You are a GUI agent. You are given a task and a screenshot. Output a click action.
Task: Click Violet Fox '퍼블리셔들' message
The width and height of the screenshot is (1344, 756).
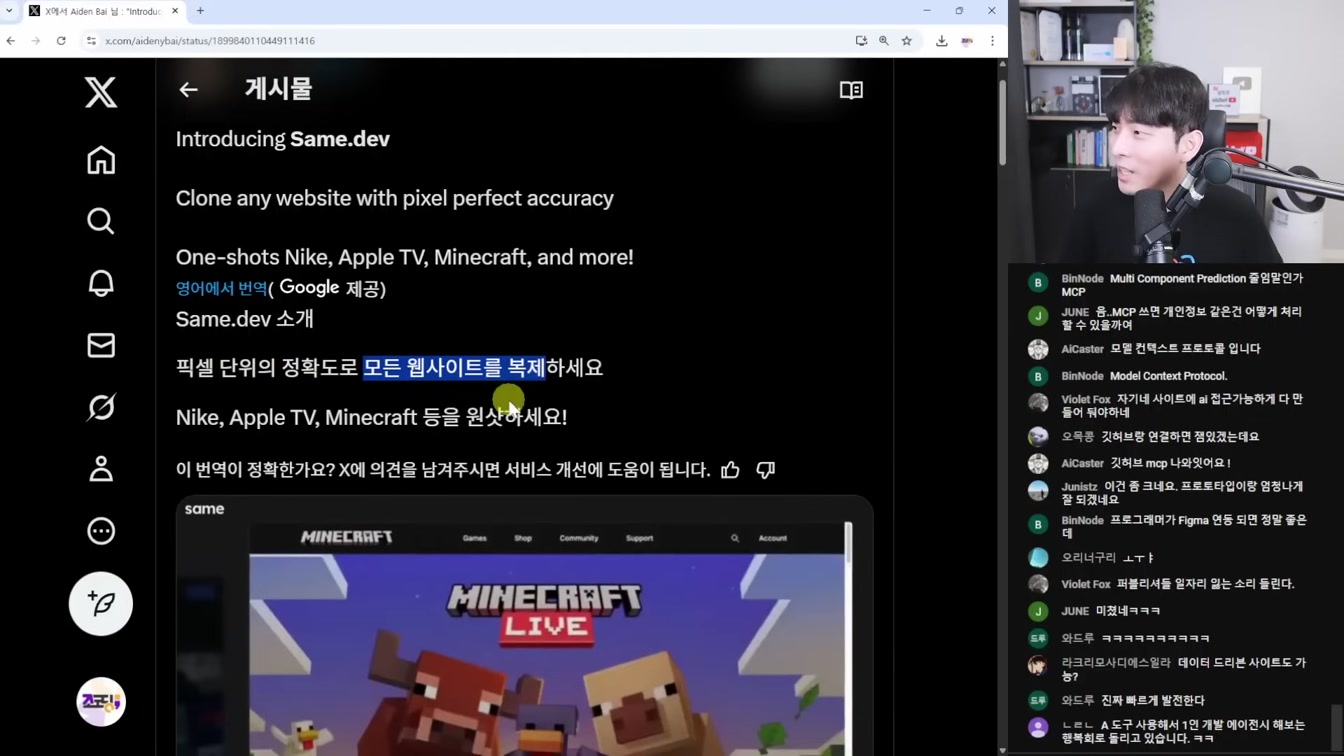(x=1205, y=584)
